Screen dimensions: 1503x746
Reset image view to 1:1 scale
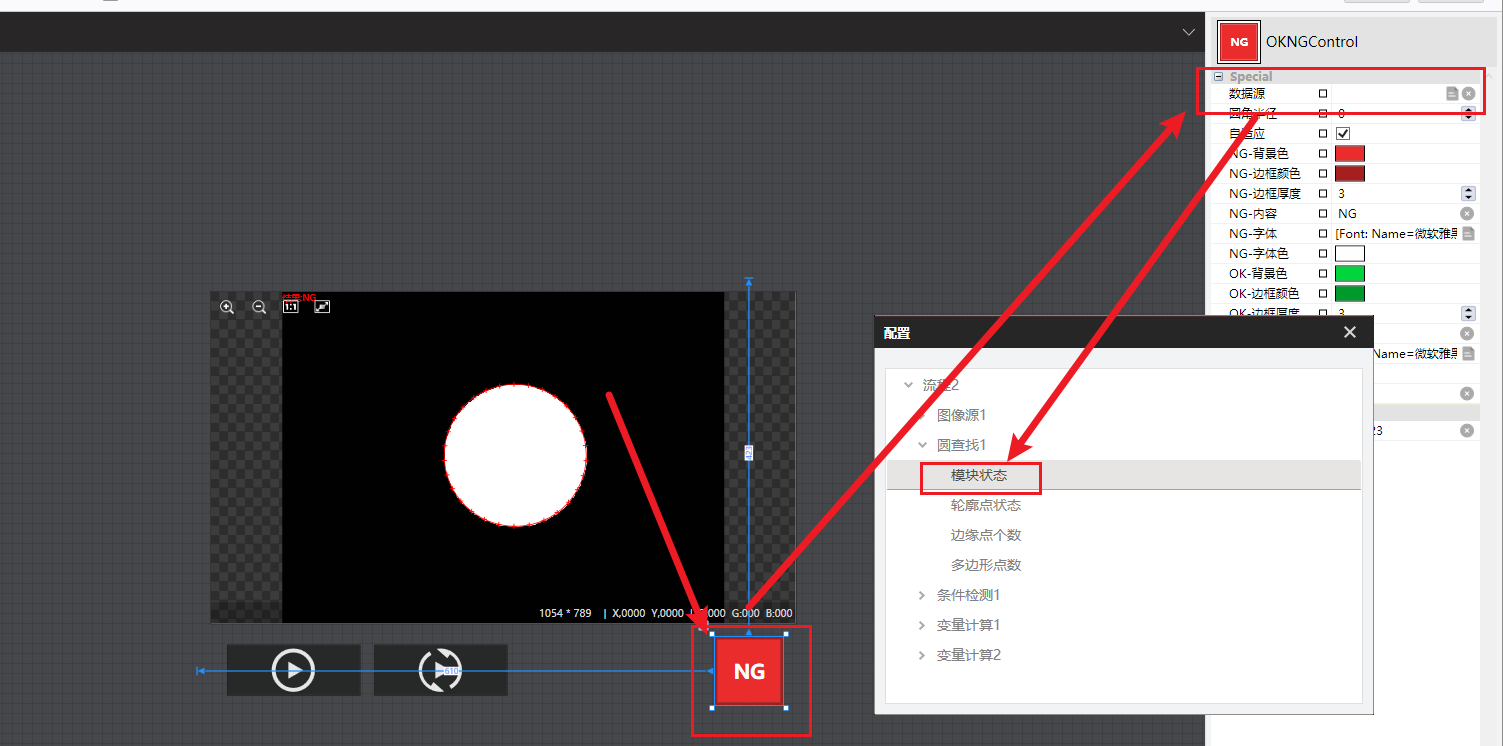pyautogui.click(x=291, y=307)
